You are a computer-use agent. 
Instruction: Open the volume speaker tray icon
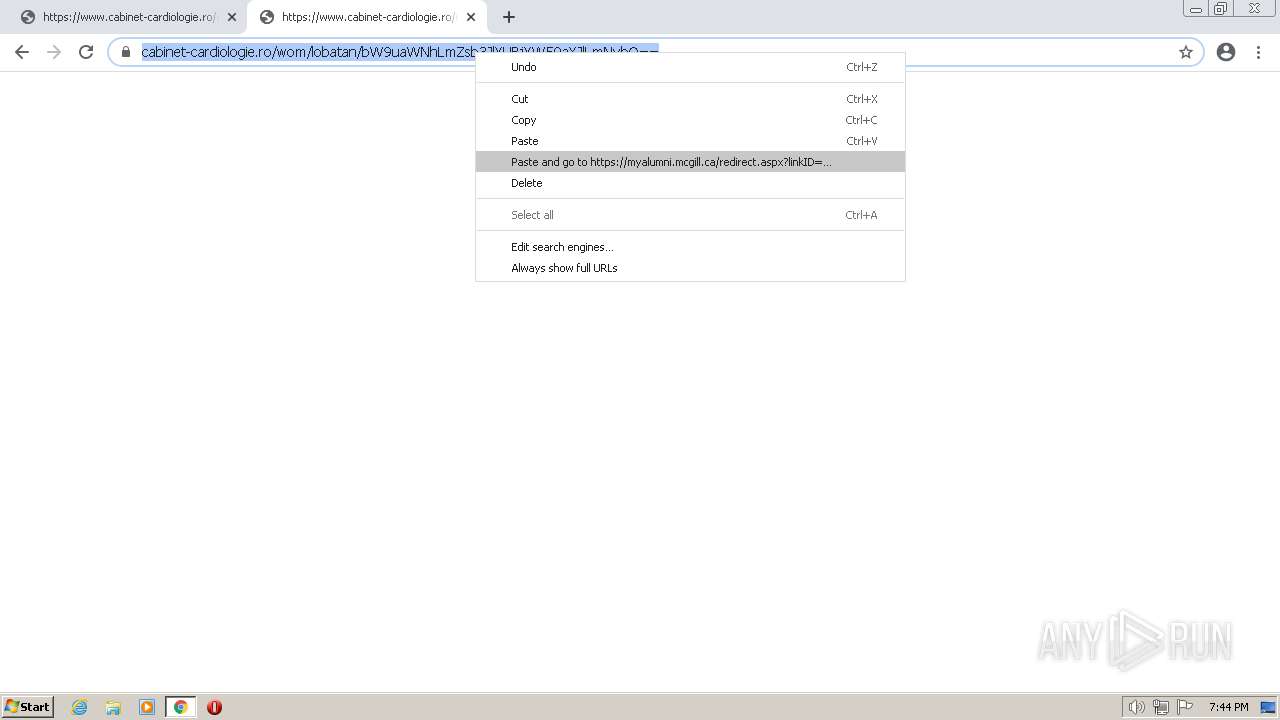[x=1136, y=707]
